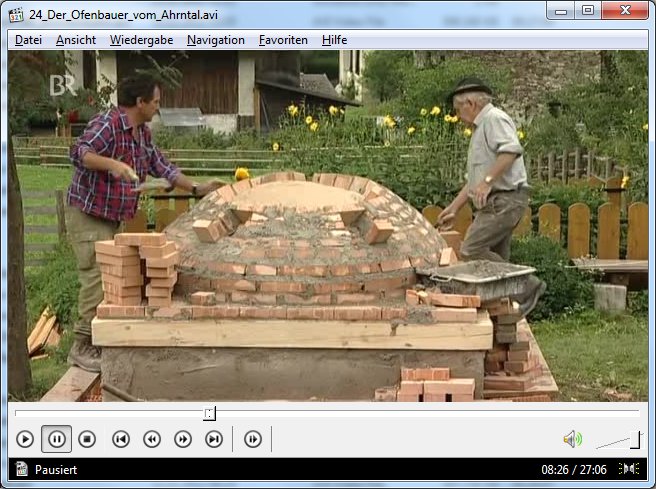Mute the audio using speaker icon
The width and height of the screenshot is (656, 489).
point(572,439)
